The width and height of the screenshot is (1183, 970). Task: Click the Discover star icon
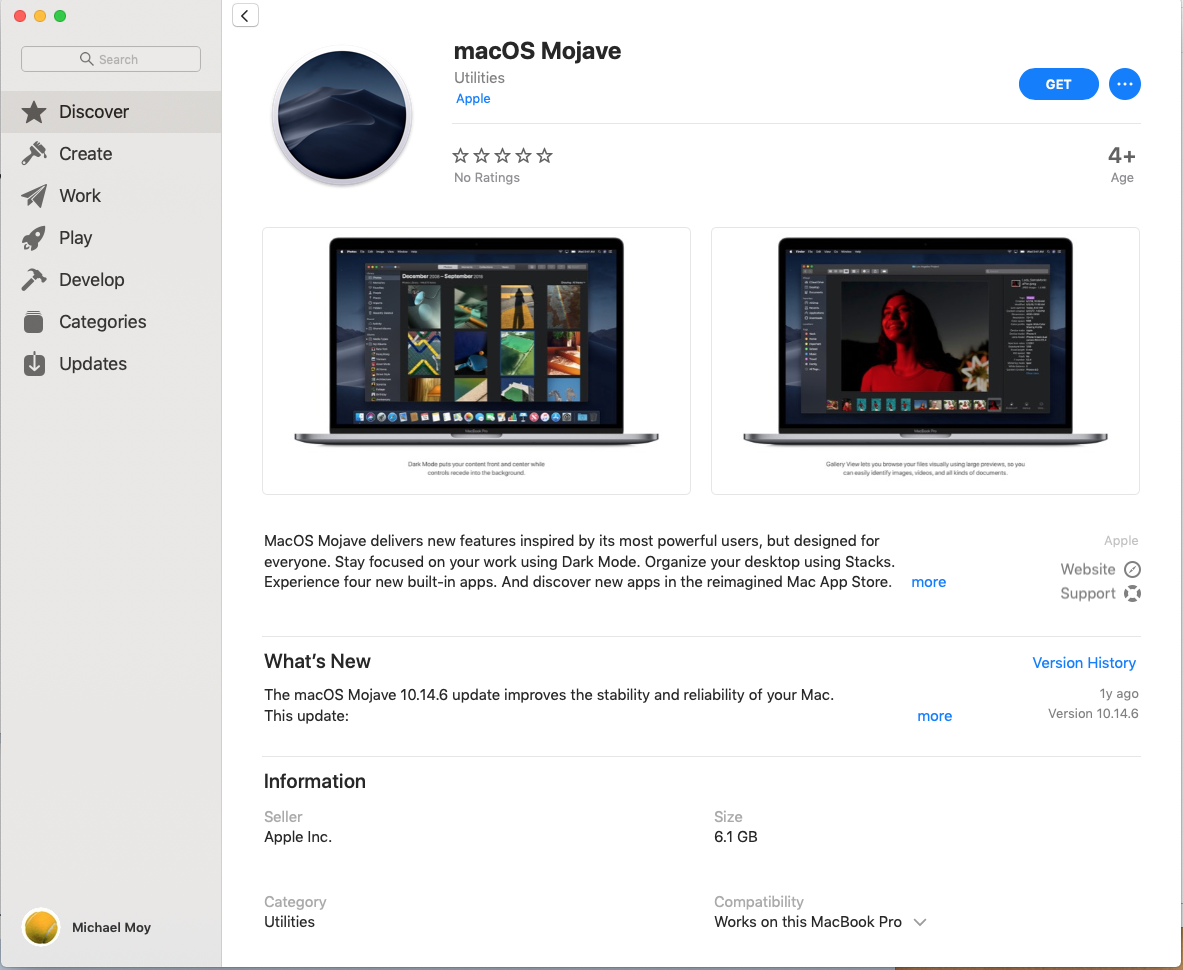pyautogui.click(x=34, y=112)
